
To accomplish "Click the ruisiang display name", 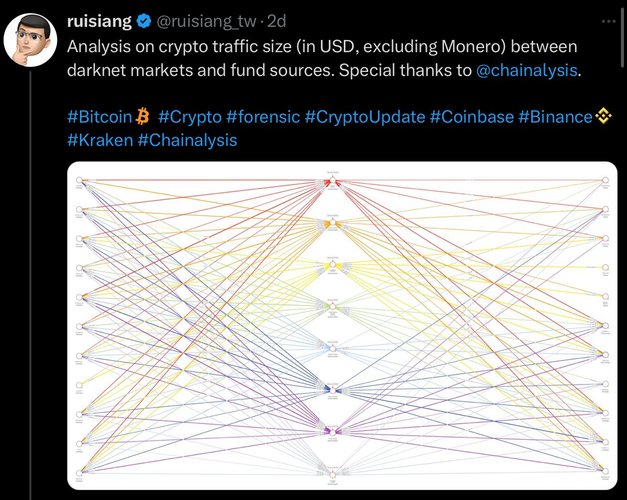I will (x=99, y=21).
